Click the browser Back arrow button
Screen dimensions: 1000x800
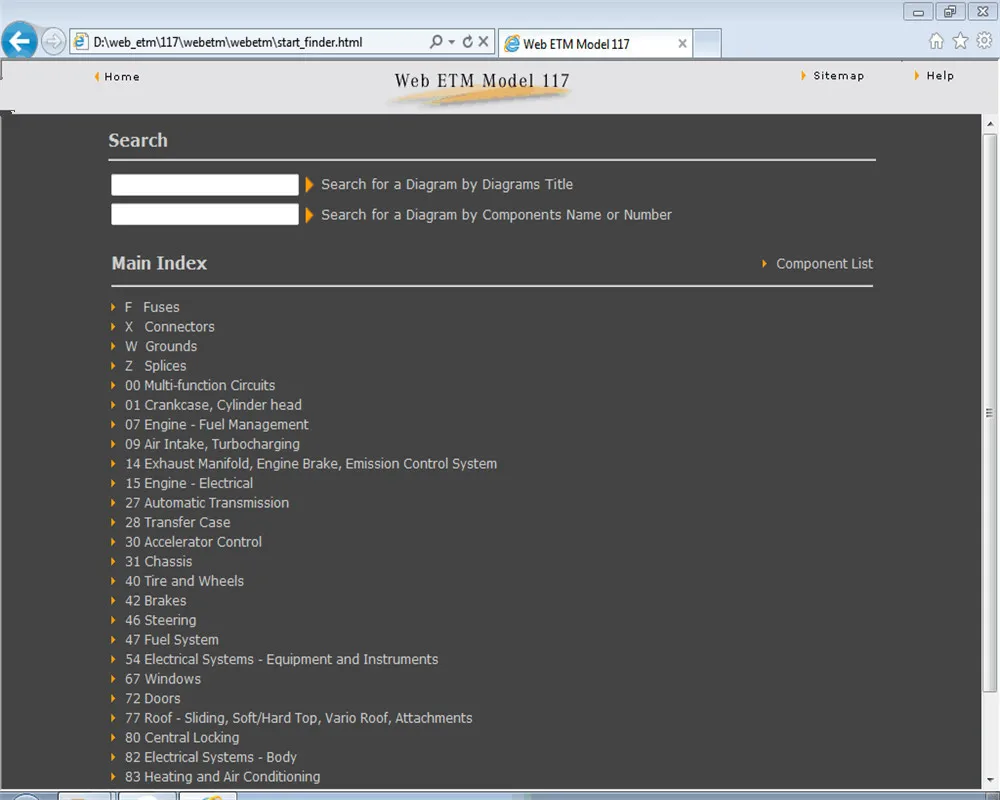pos(19,41)
